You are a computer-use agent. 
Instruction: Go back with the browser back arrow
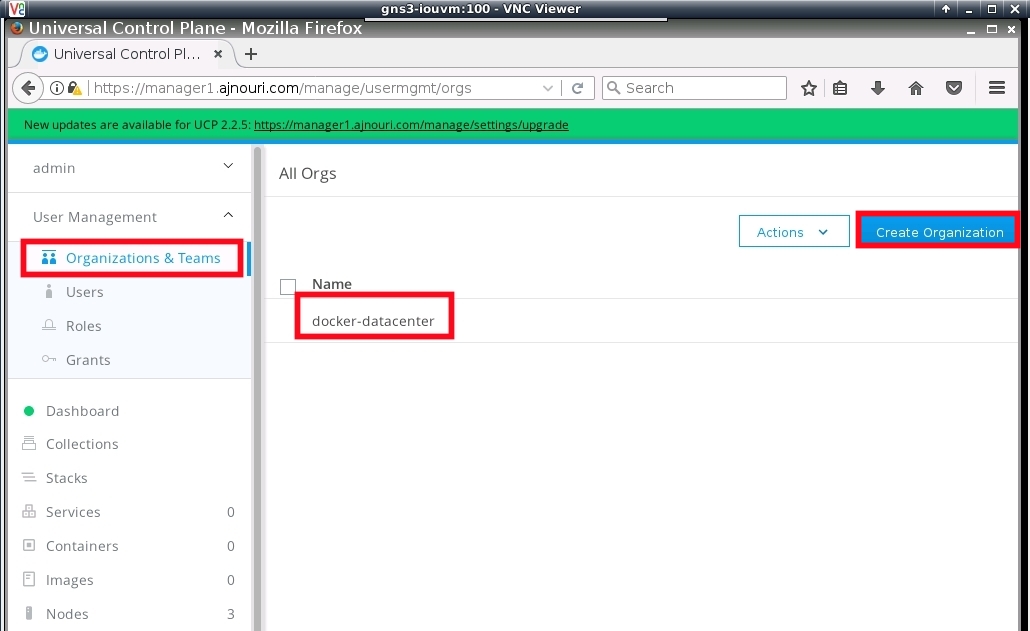pos(28,88)
